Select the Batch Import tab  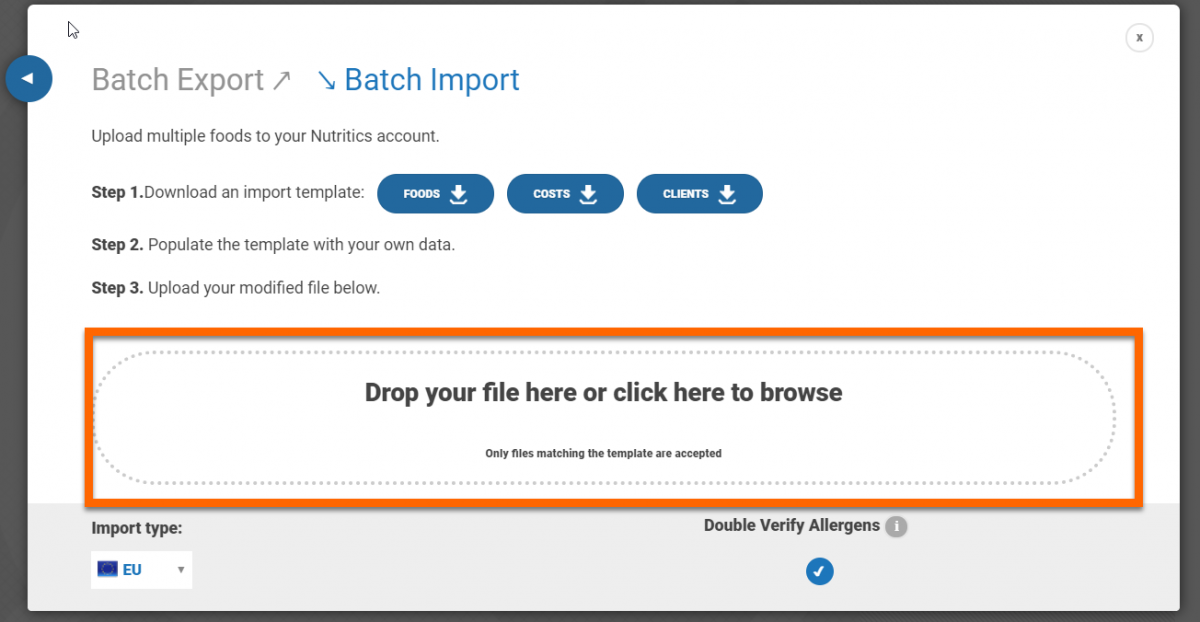[431, 80]
